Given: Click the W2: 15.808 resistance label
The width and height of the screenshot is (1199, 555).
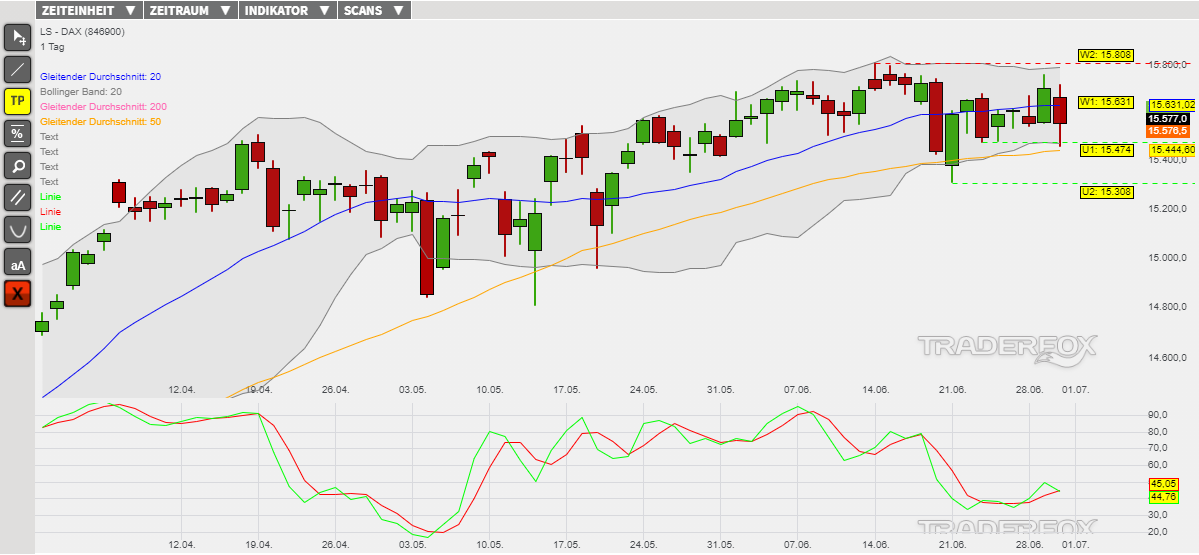Looking at the screenshot, I should (x=1105, y=55).
